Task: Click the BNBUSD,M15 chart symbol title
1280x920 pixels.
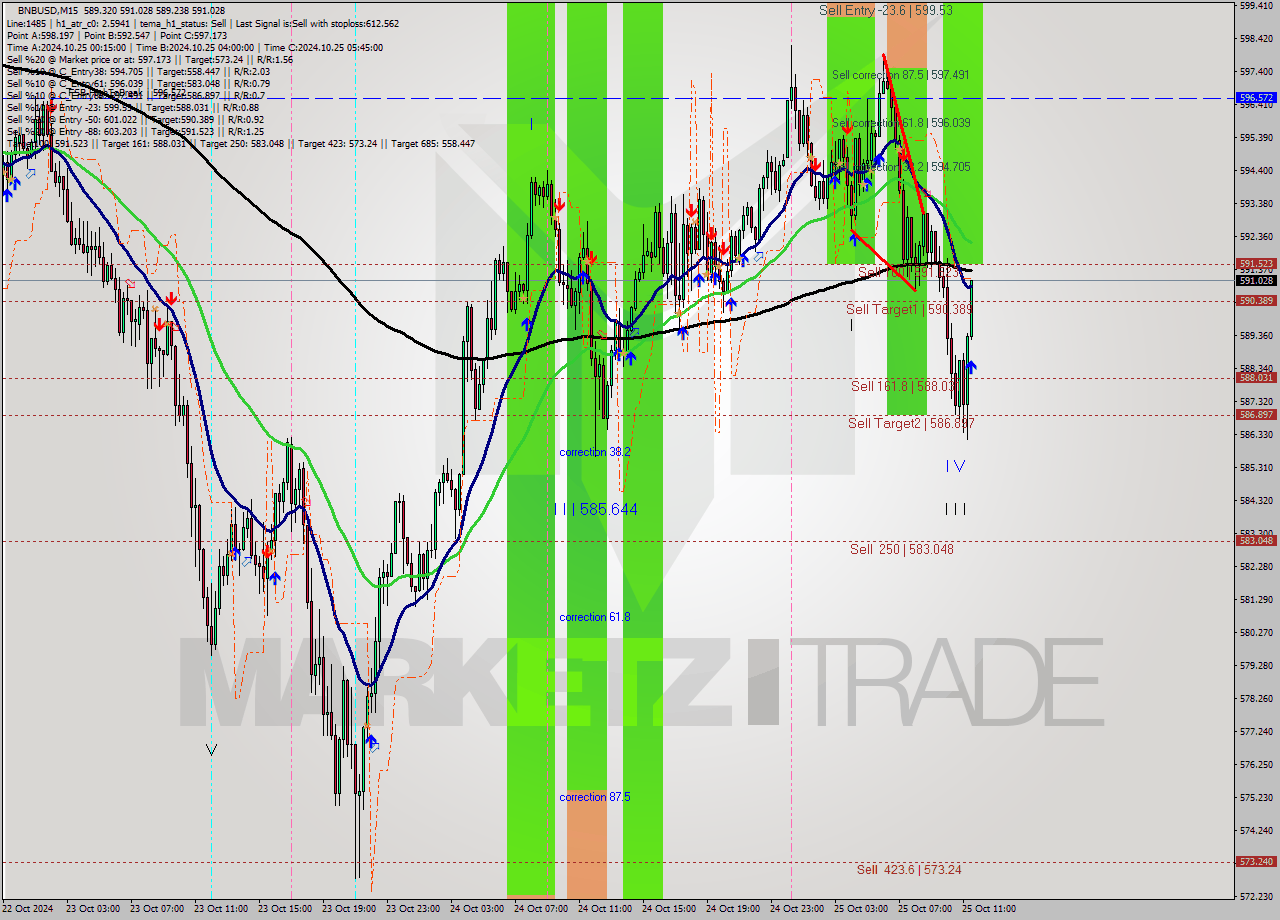Action: [50, 10]
